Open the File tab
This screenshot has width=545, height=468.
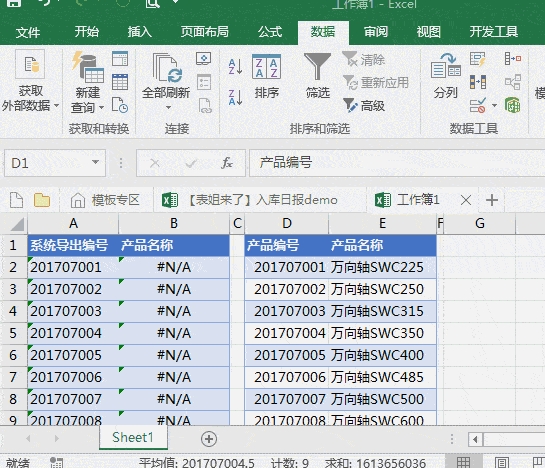[x=28, y=32]
